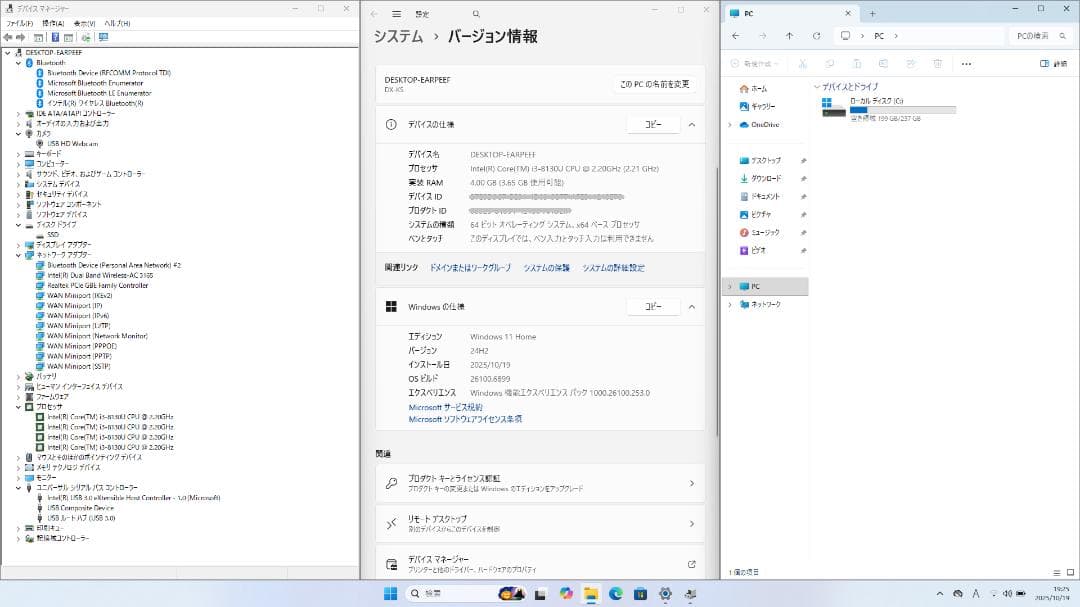Open the See more (…) Explorer menu
Screen dimensions: 1080x607
pyautogui.click(x=966, y=64)
